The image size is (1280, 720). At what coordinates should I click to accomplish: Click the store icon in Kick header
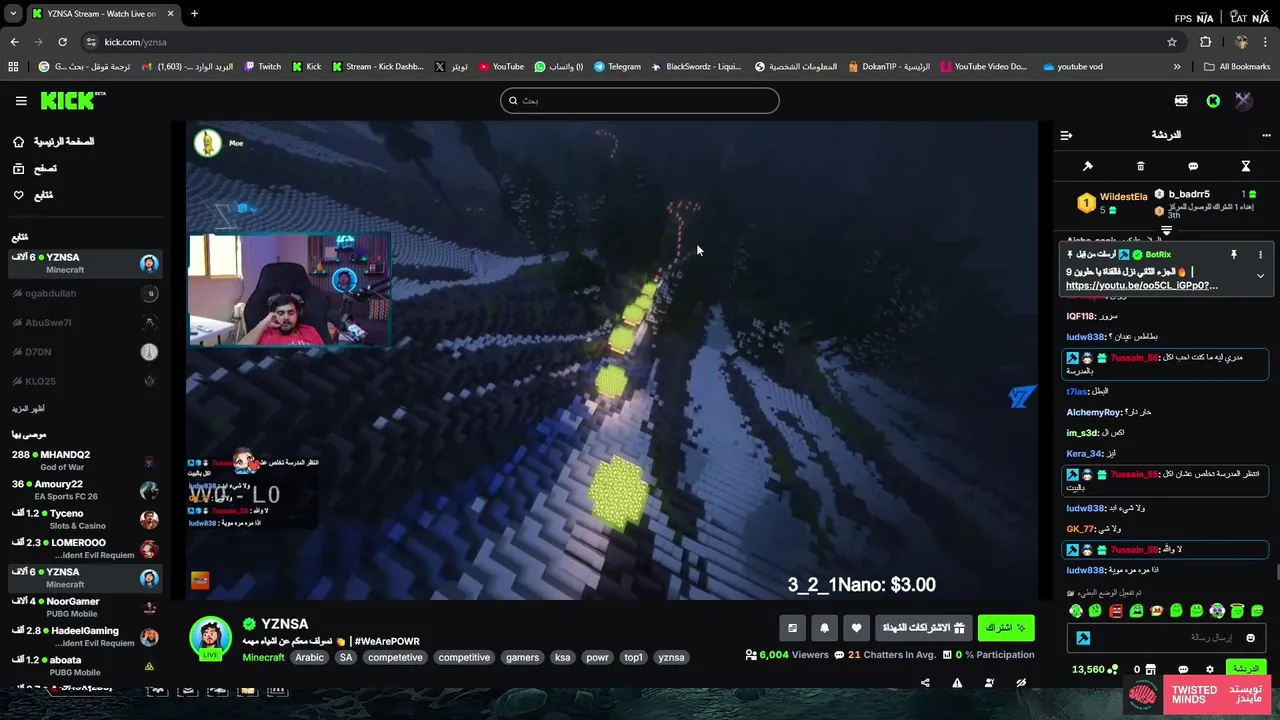[1181, 101]
